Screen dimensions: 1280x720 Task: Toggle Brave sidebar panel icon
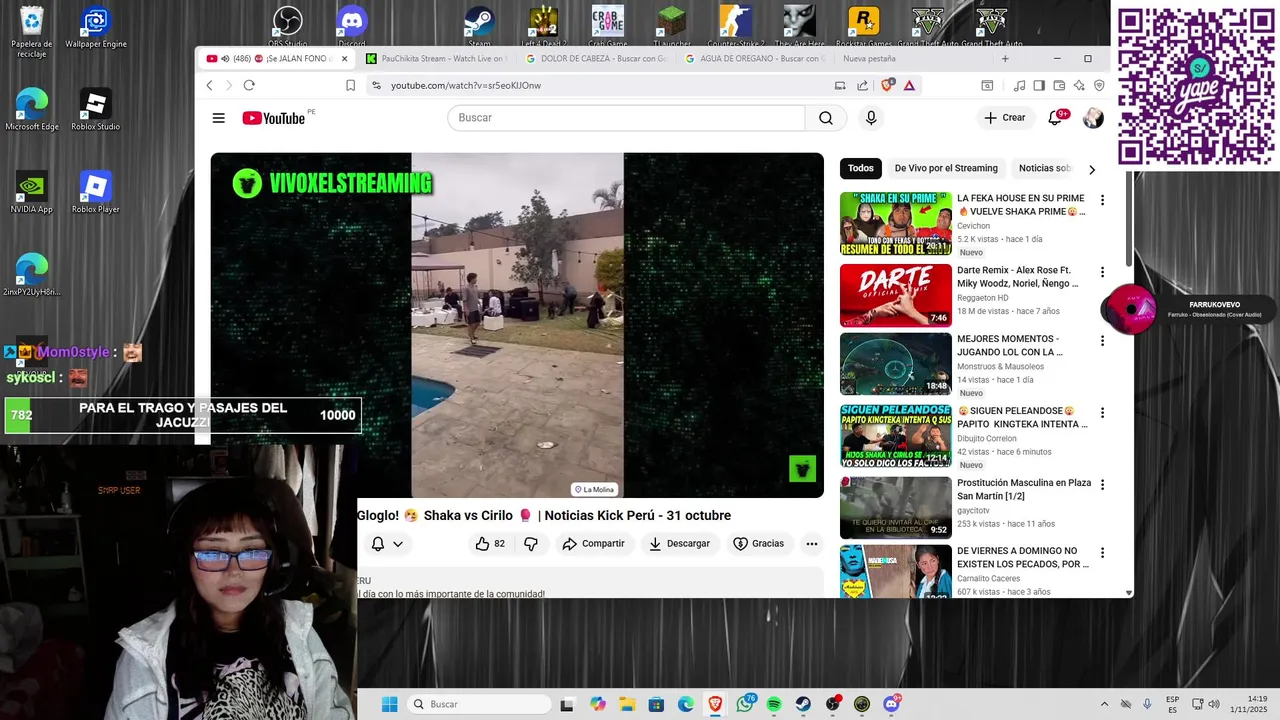pos(1039,85)
